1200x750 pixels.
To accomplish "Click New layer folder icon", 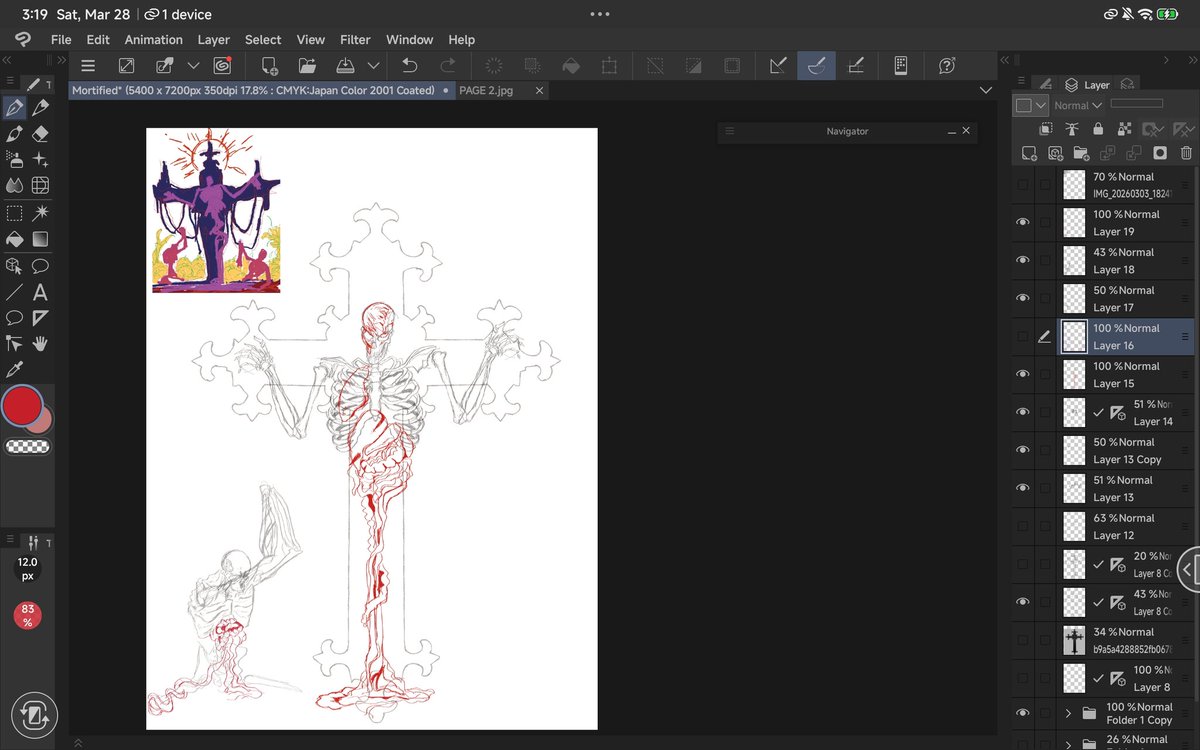I will click(1081, 153).
